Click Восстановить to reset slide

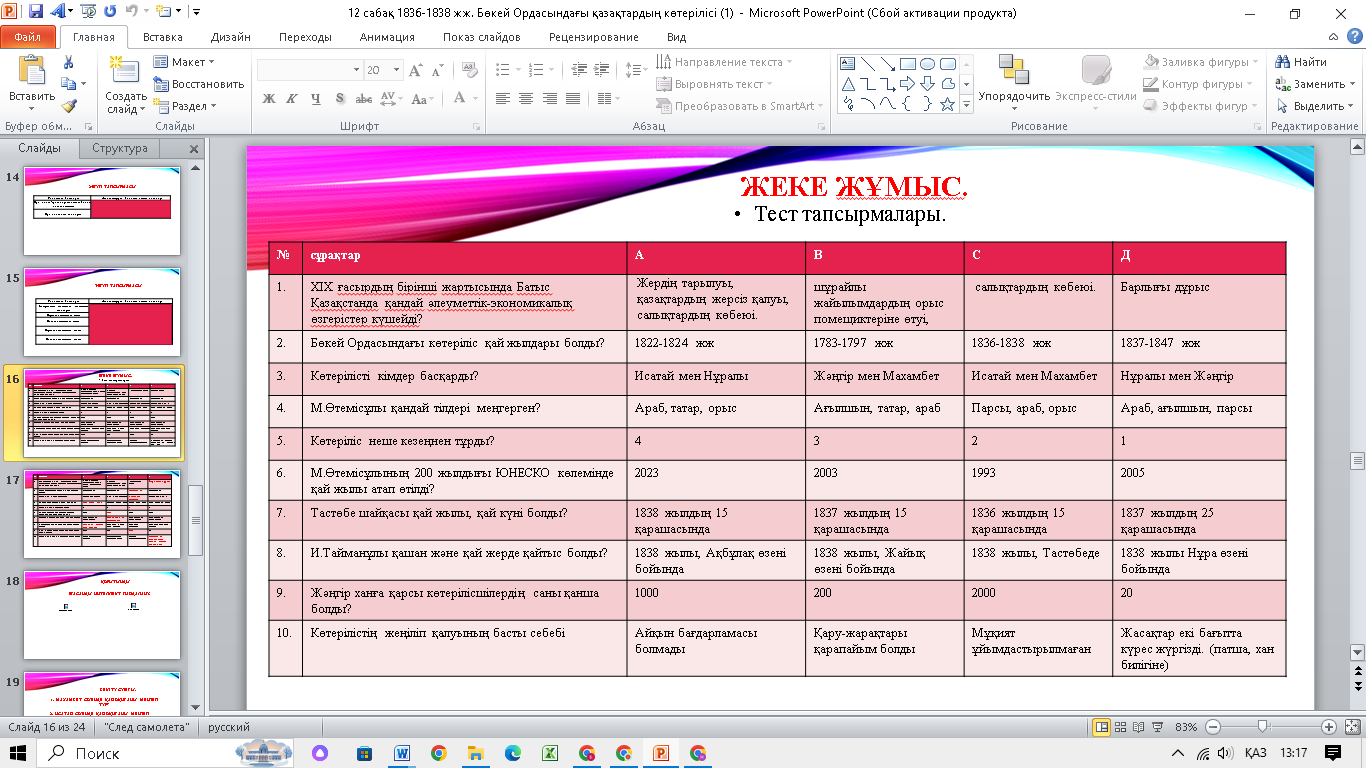[x=199, y=84]
